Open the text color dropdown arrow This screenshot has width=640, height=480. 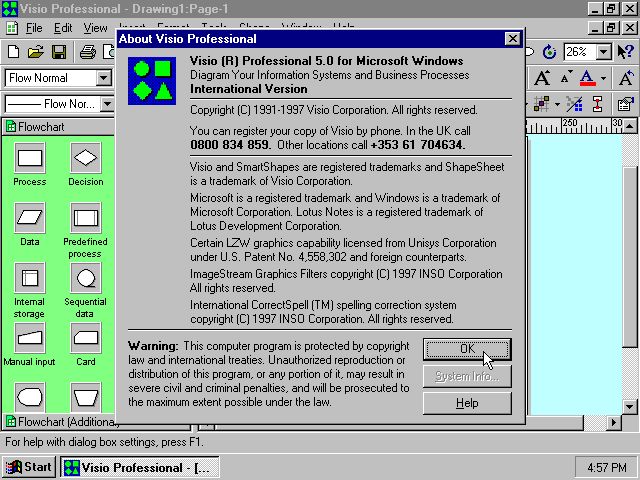point(603,78)
